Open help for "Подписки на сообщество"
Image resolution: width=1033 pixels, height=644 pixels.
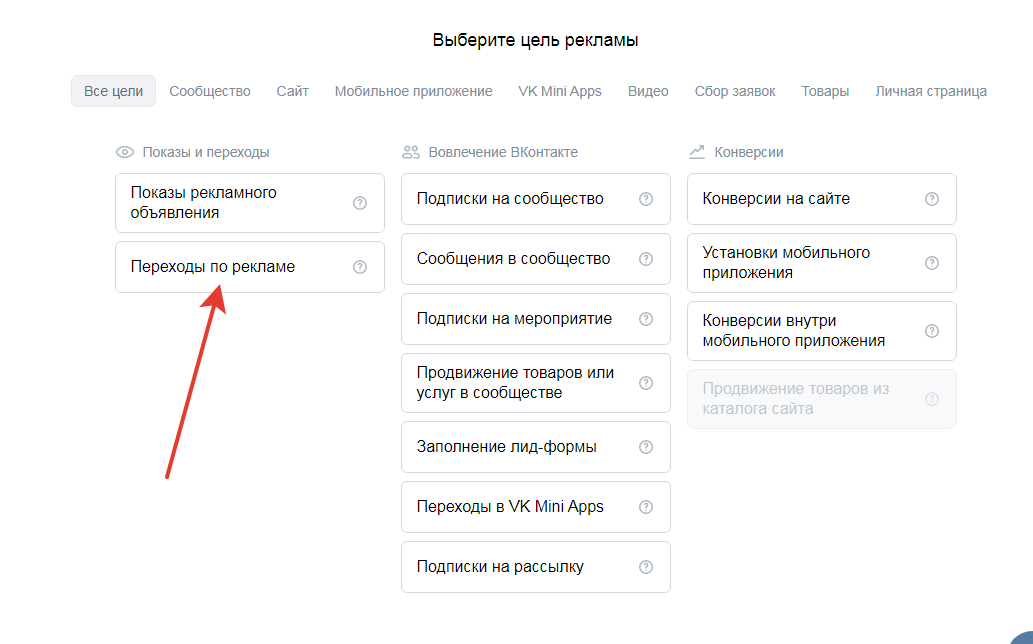pos(646,198)
